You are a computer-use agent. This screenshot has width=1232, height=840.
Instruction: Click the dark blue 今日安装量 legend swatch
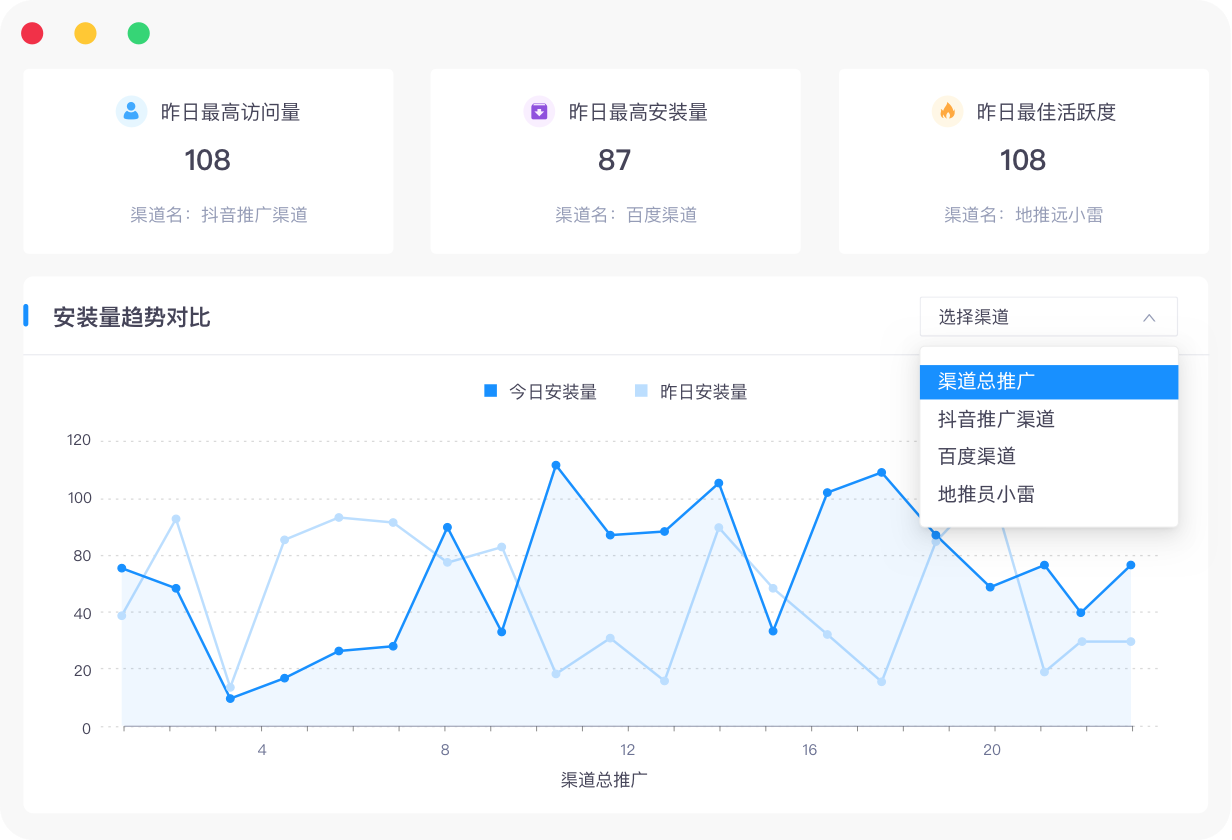pos(490,391)
